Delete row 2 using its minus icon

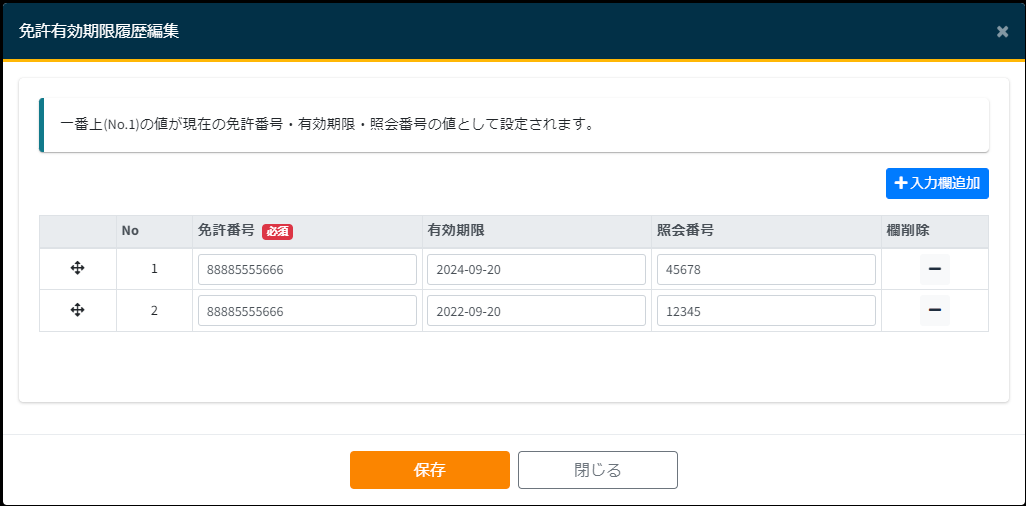click(934, 311)
